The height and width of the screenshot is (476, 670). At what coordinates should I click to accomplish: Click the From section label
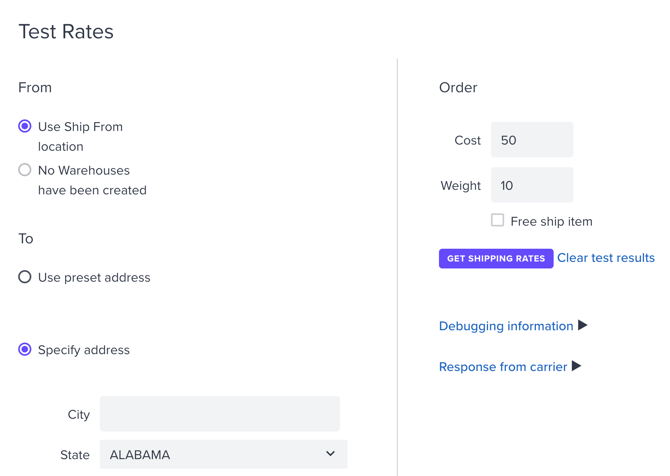(x=35, y=87)
